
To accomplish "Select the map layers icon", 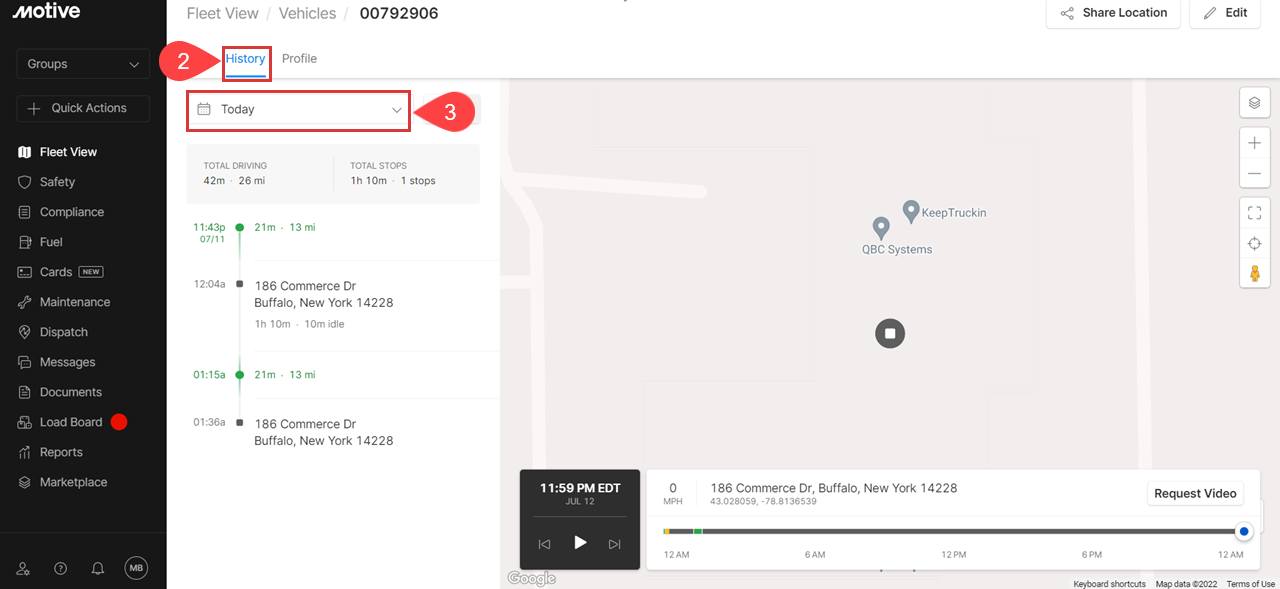I will click(x=1254, y=102).
